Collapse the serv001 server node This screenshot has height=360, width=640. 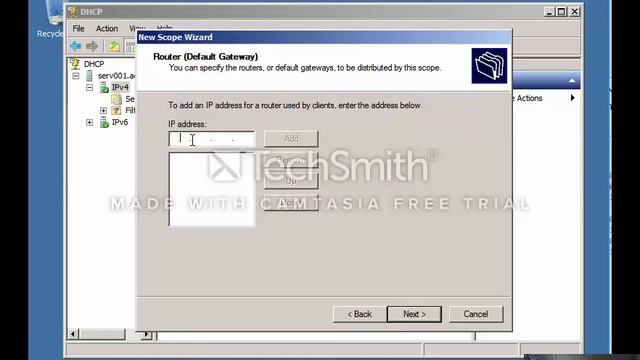[76, 76]
